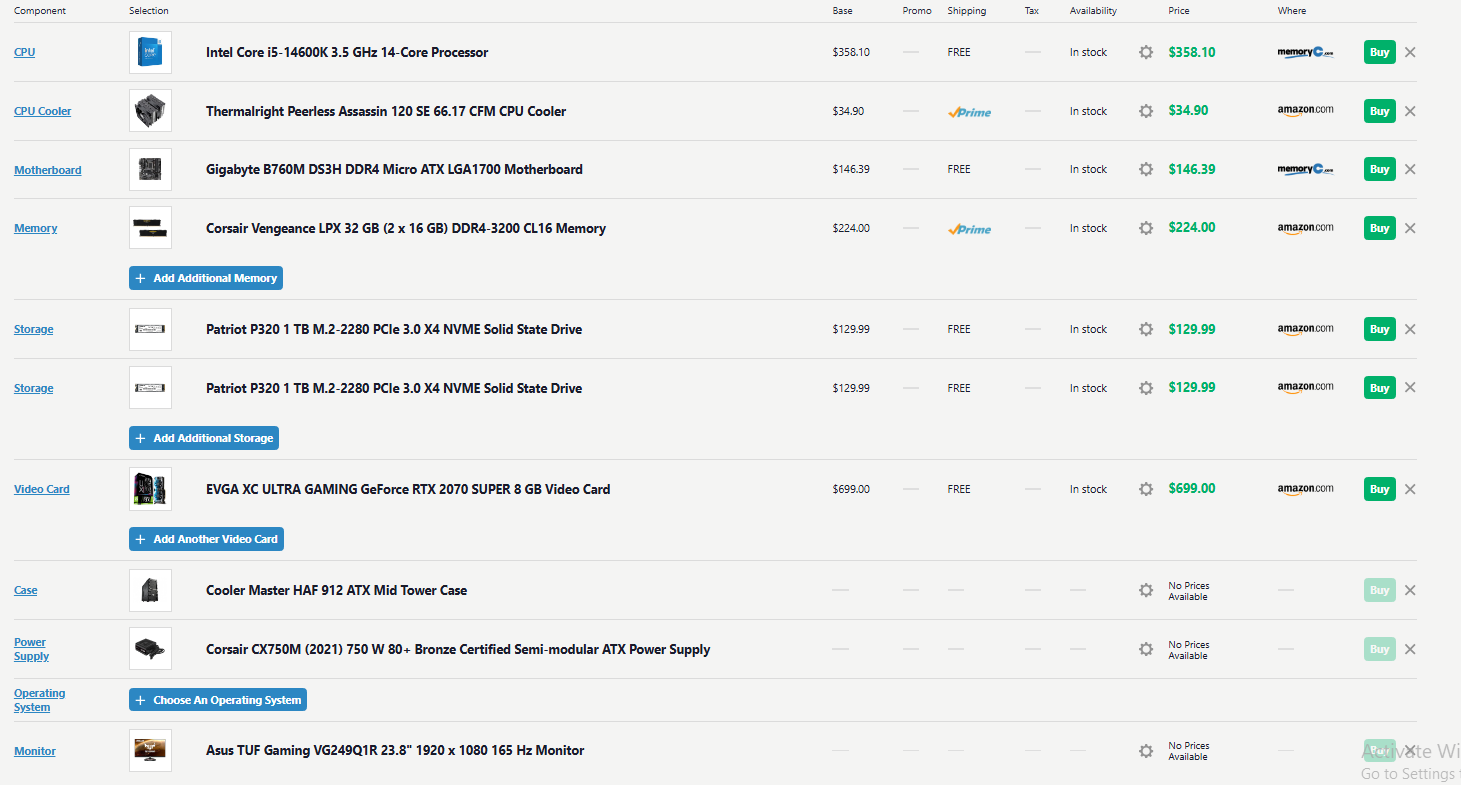Remove the Thermalright CPU Cooler using X
The width and height of the screenshot is (1461, 785).
click(1410, 111)
